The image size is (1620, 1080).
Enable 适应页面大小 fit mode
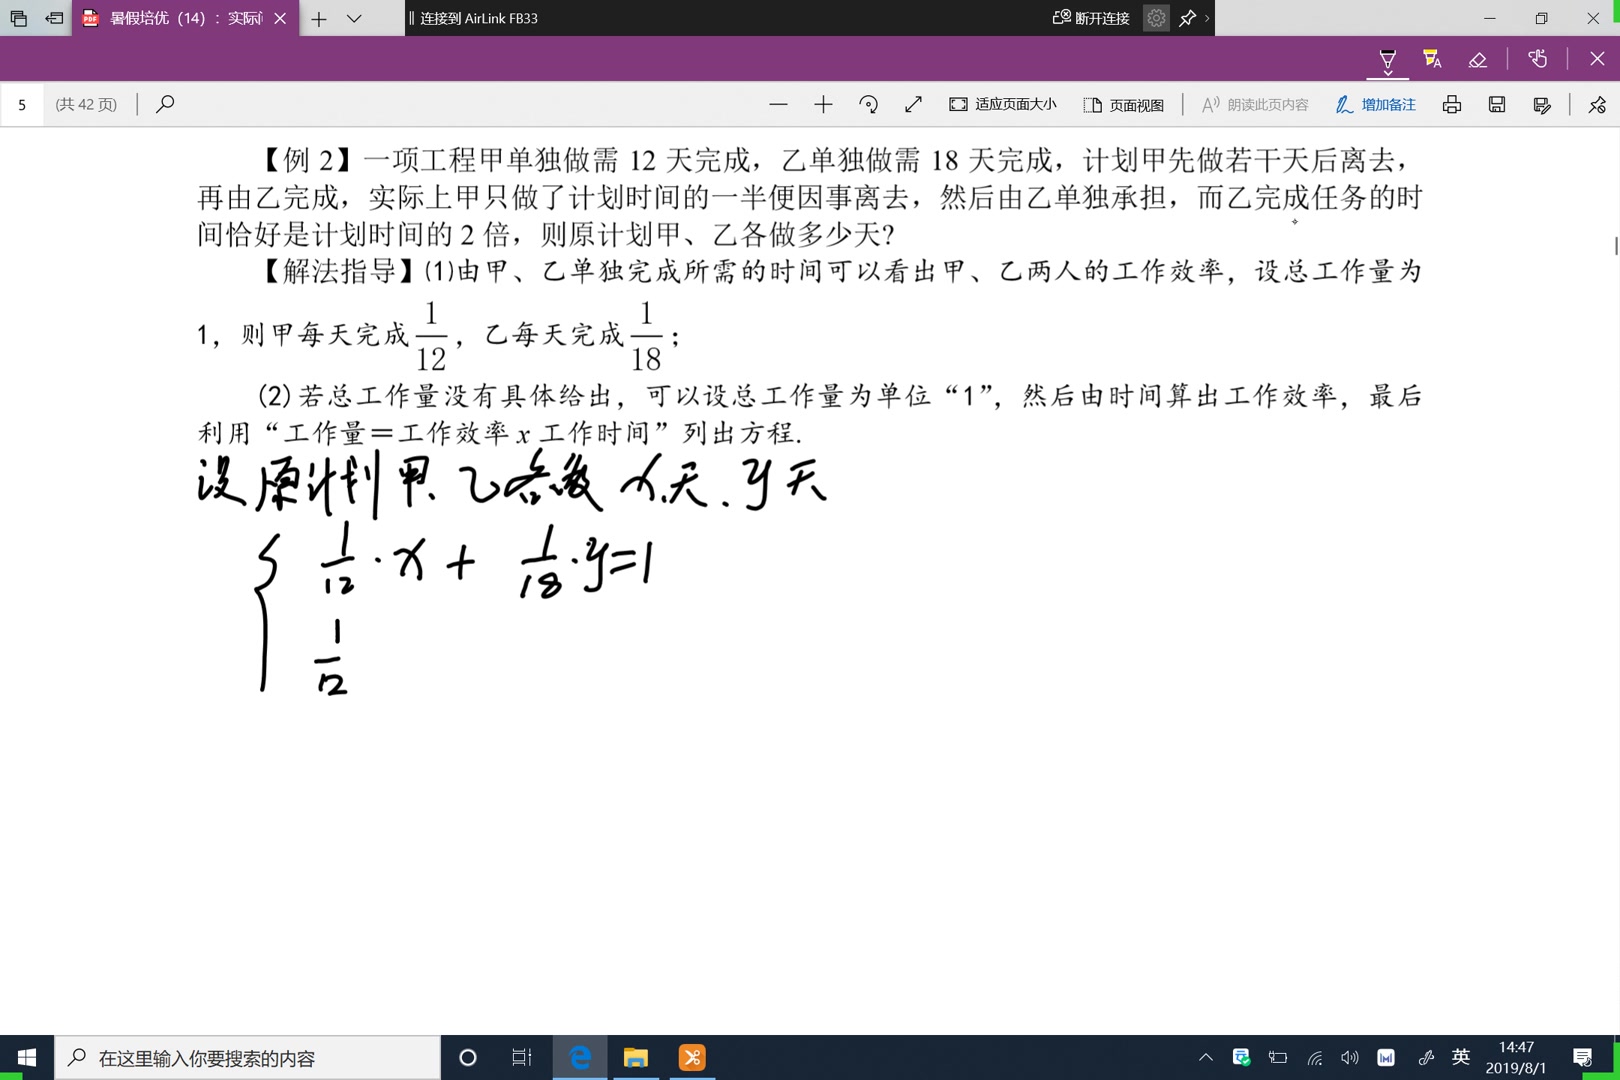click(1005, 104)
